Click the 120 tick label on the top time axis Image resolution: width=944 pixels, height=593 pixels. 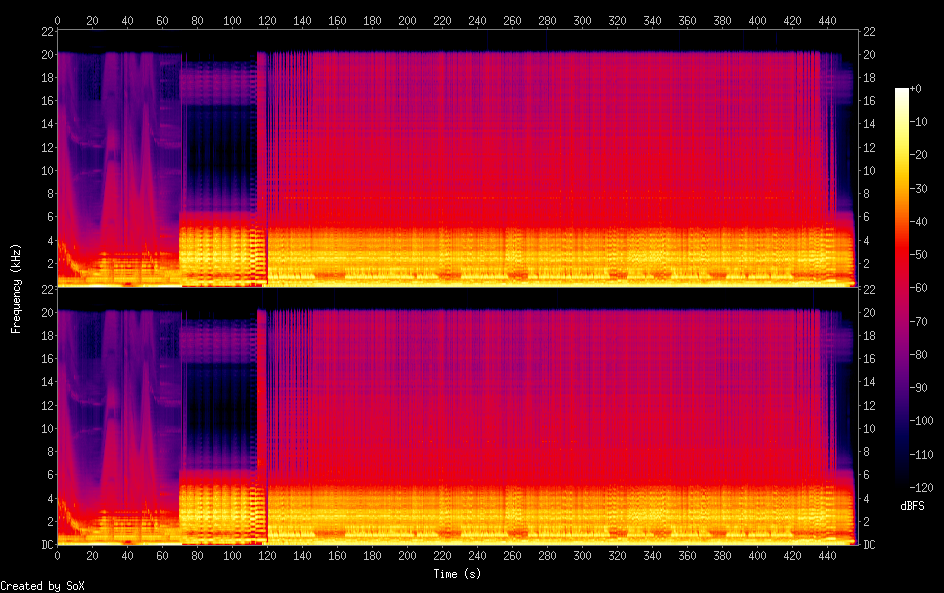[267, 19]
